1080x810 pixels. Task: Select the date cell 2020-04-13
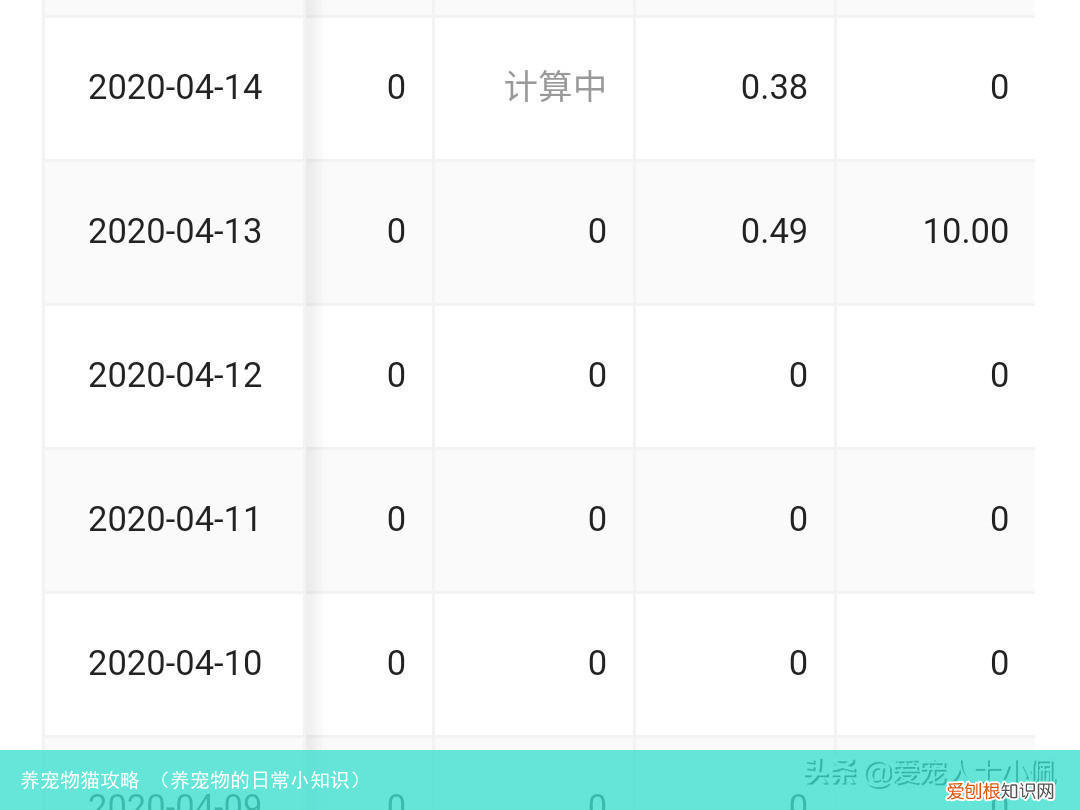pyautogui.click(x=175, y=231)
